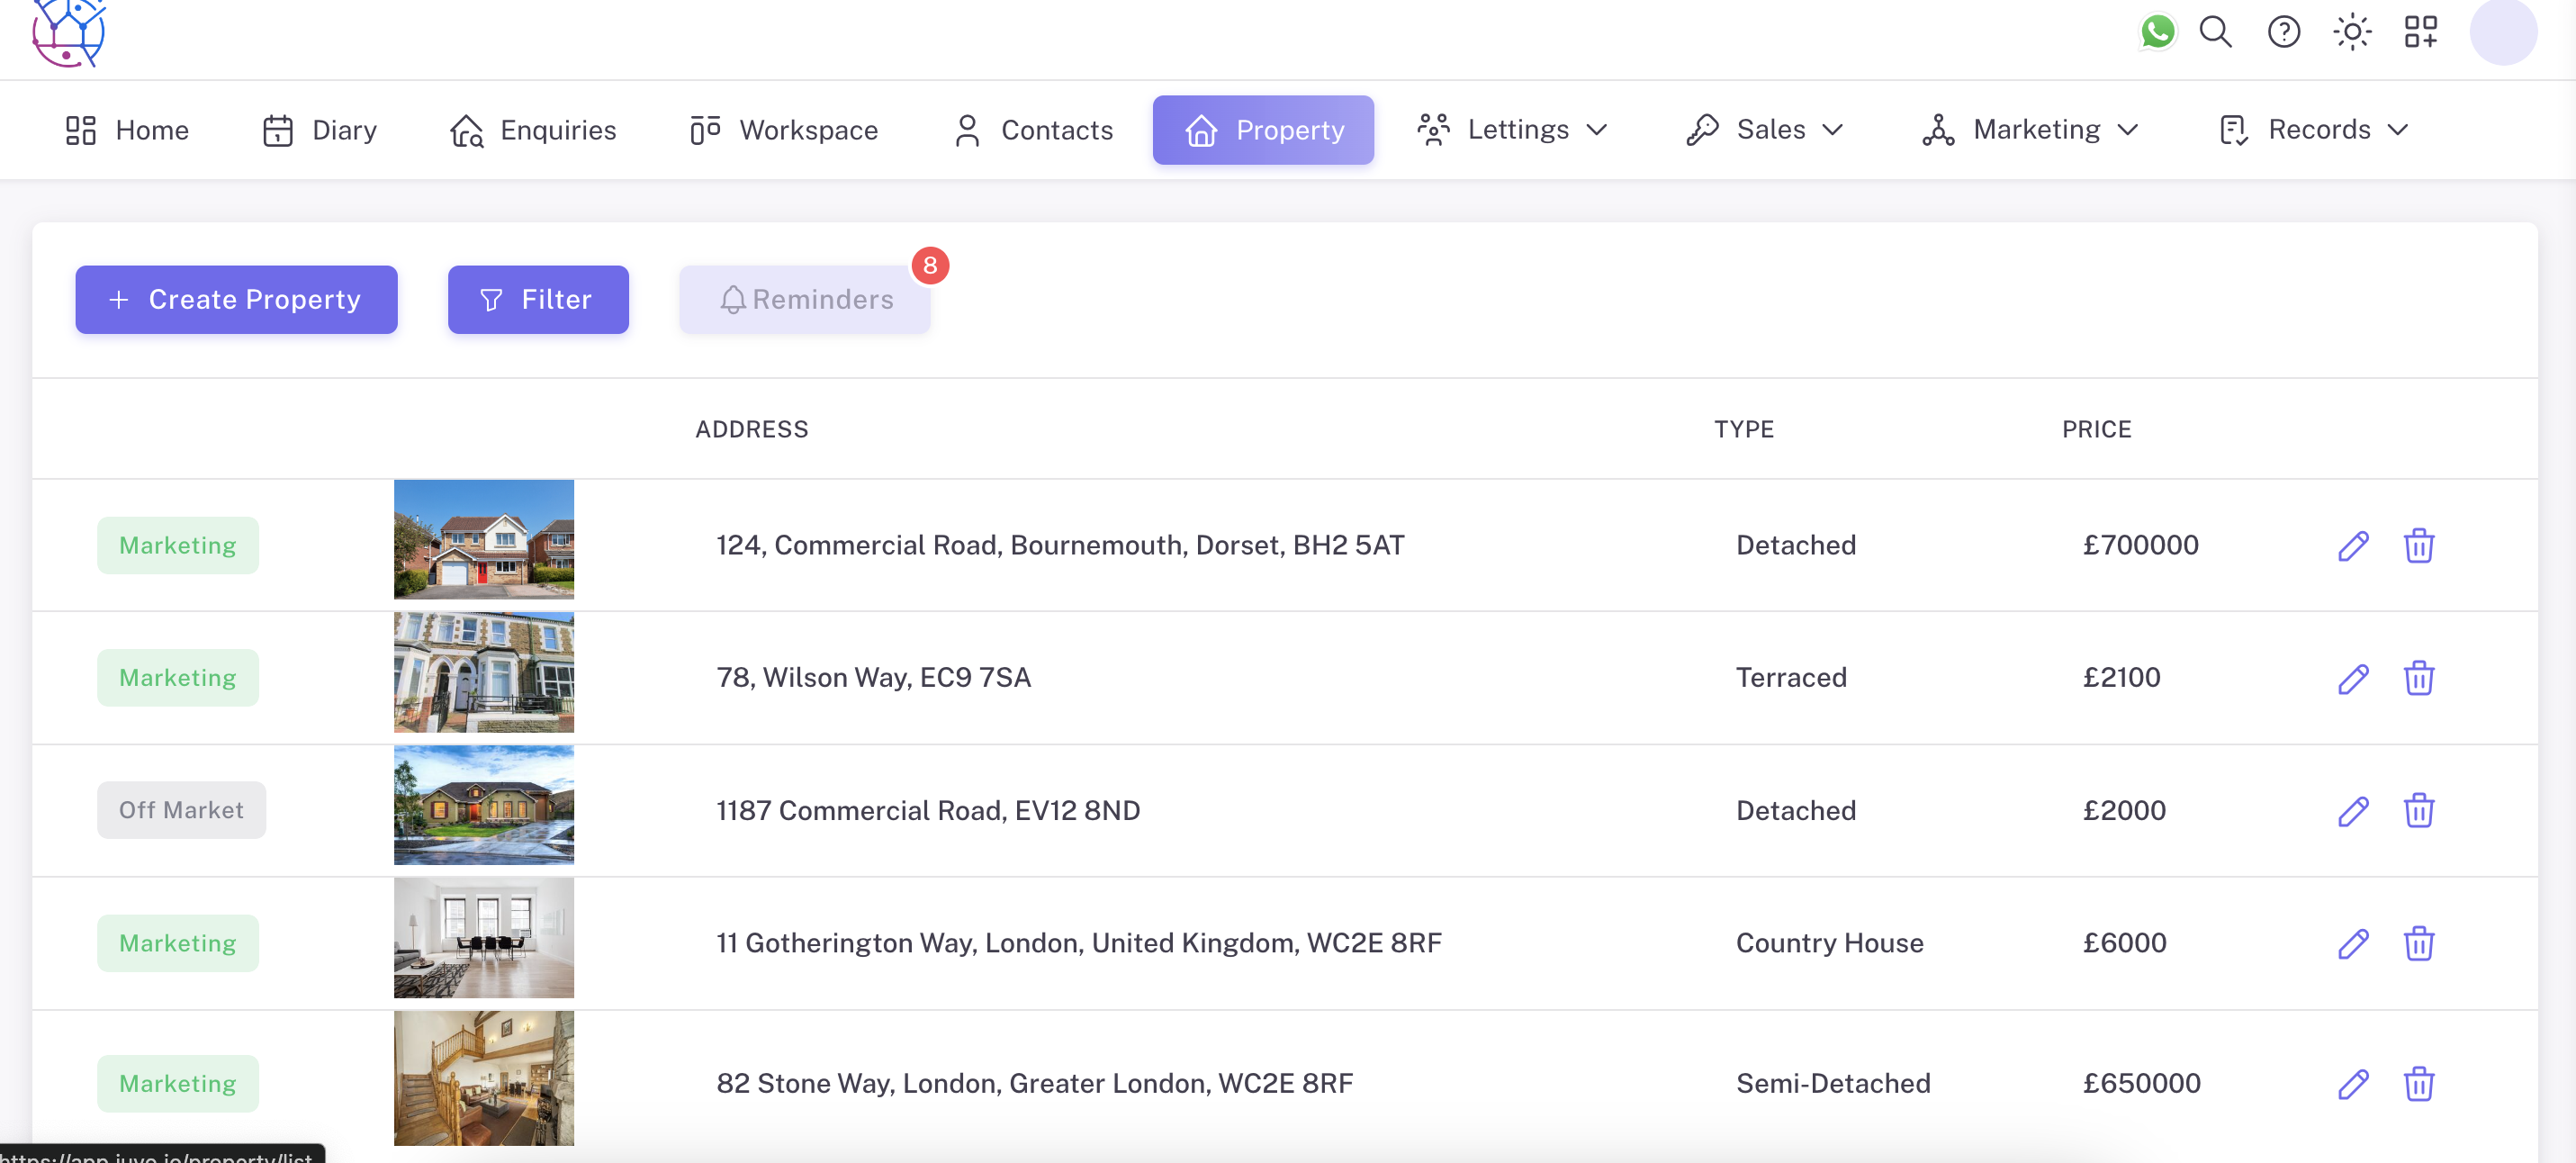
Task: Expand the Sales dropdown menu
Action: 1764,130
